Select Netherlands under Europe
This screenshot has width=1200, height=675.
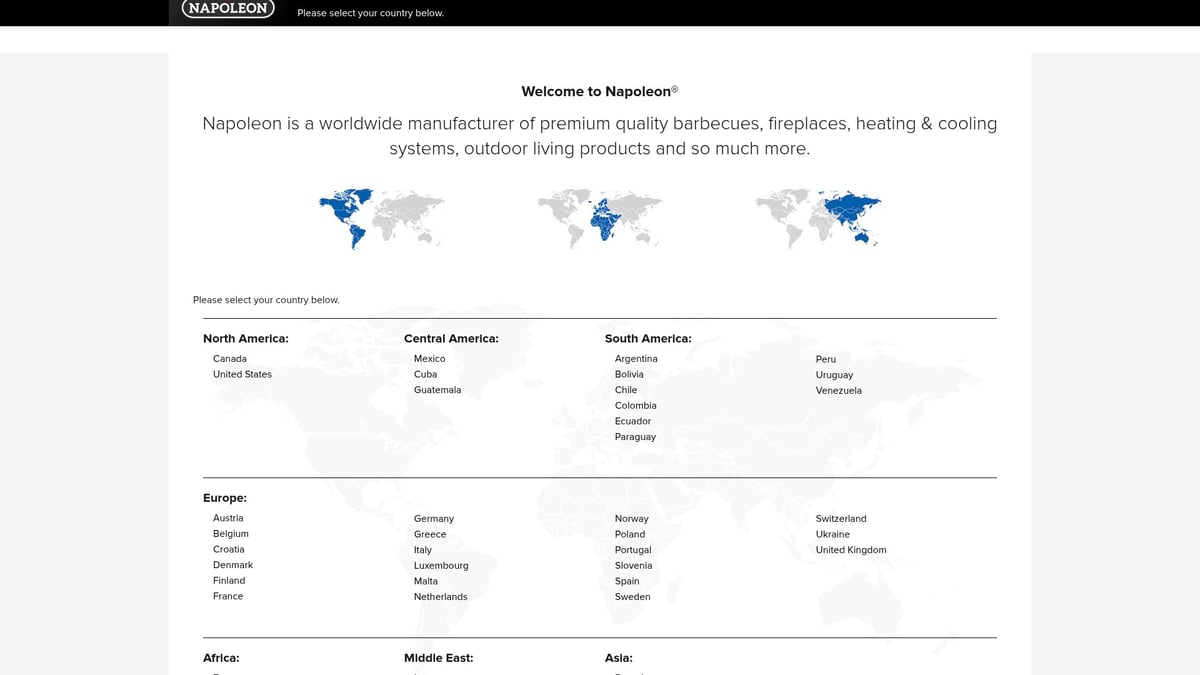tap(440, 597)
